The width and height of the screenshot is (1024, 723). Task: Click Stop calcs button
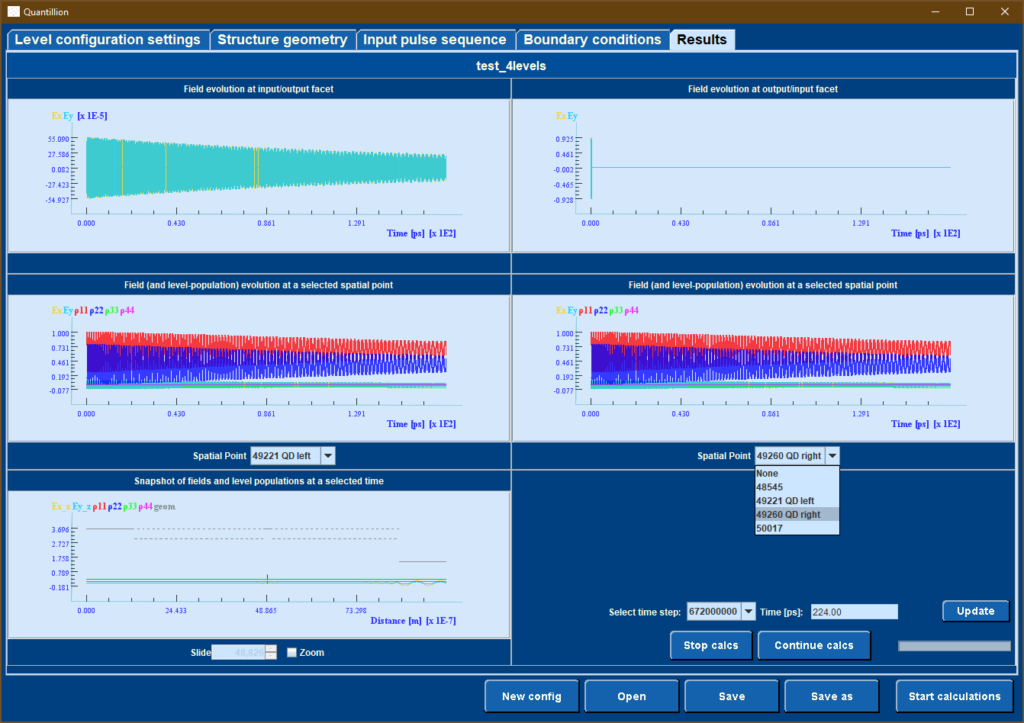711,645
